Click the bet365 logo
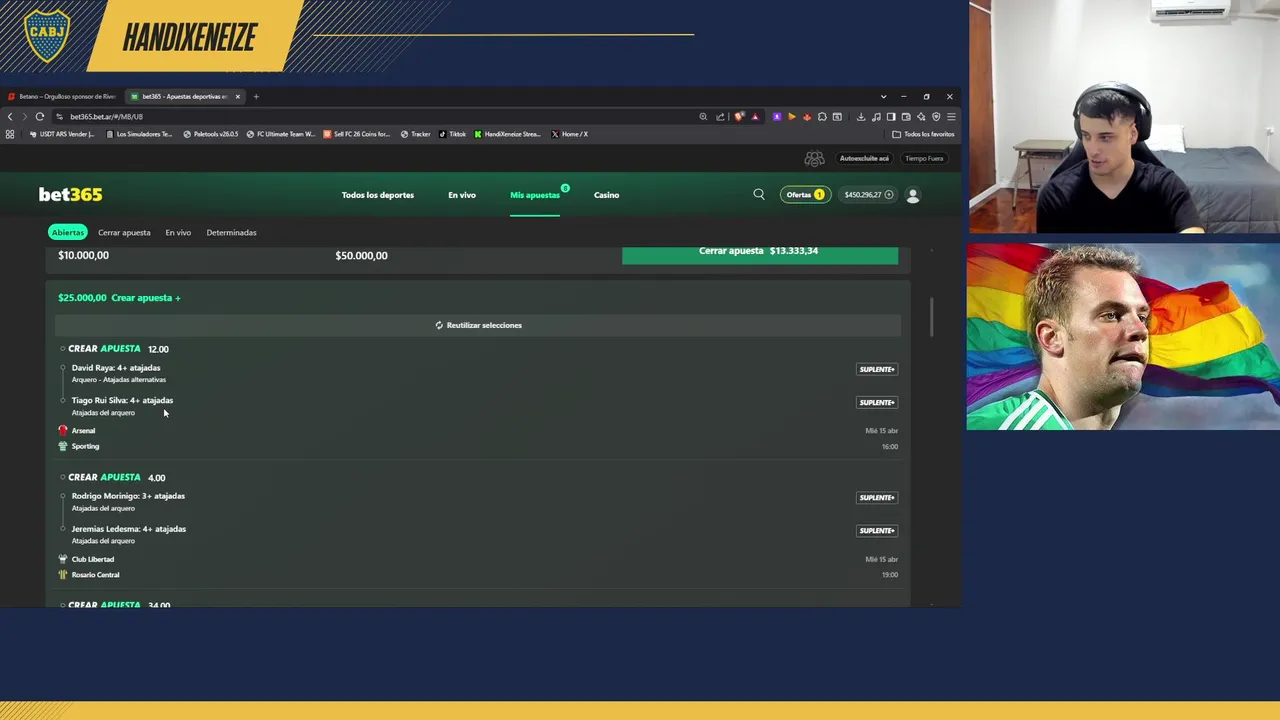 pos(70,194)
